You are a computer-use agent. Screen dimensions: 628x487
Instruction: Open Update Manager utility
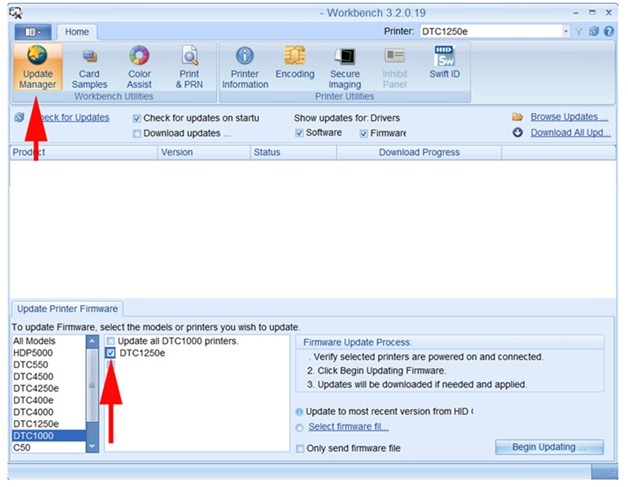click(37, 66)
